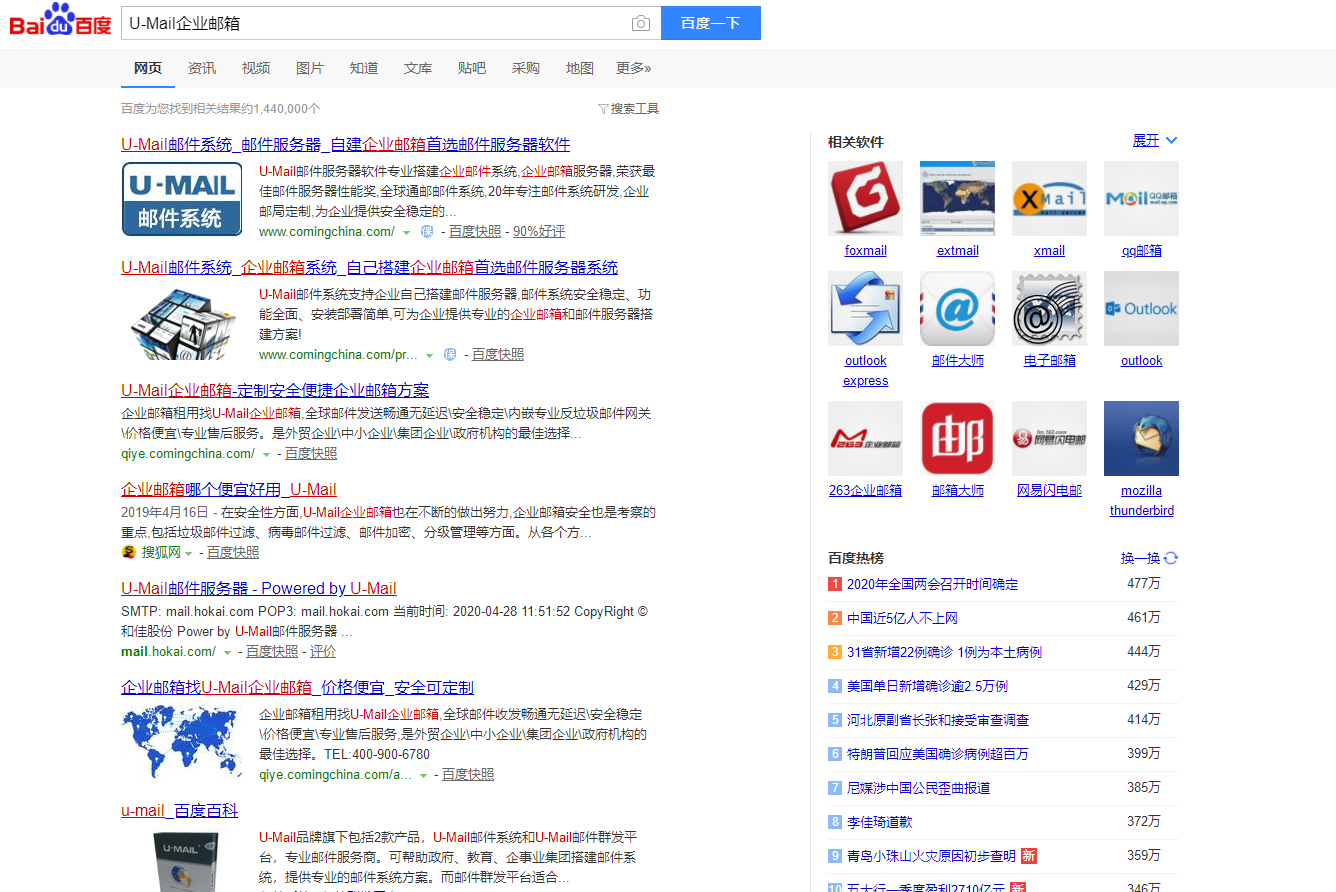Open result 企业邮箱找U-Mail企业邮箱_价格便宜_安全可定制
The height and width of the screenshot is (892, 1336).
tap(297, 687)
